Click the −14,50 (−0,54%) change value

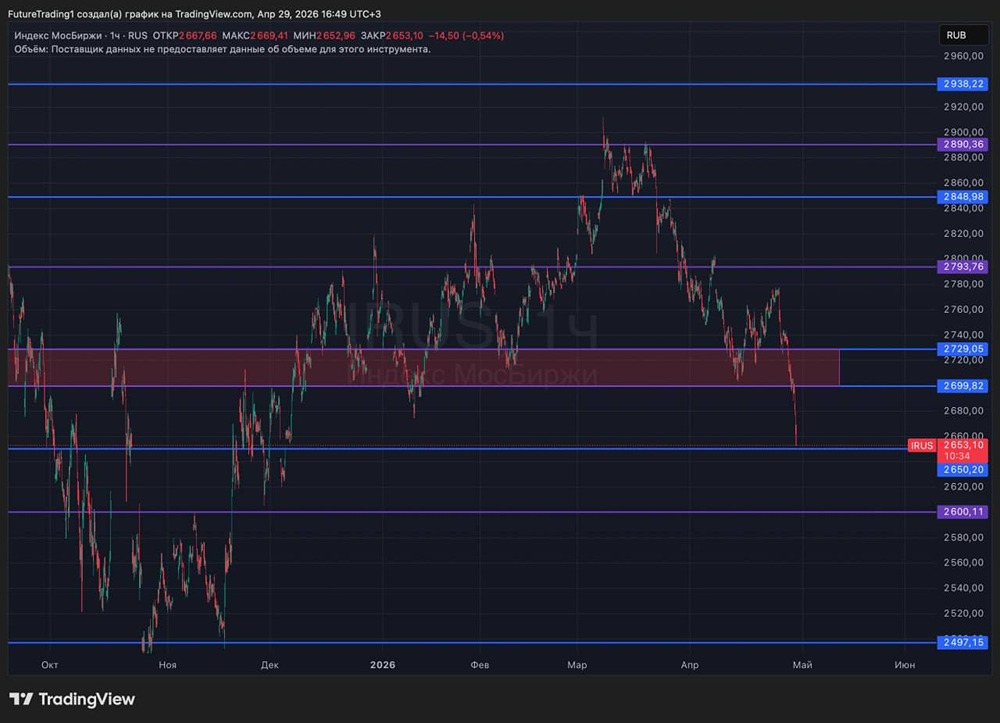(466, 36)
